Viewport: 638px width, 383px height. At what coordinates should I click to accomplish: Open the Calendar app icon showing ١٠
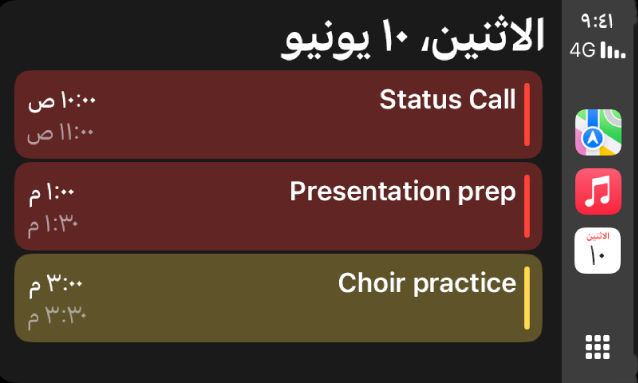click(597, 250)
